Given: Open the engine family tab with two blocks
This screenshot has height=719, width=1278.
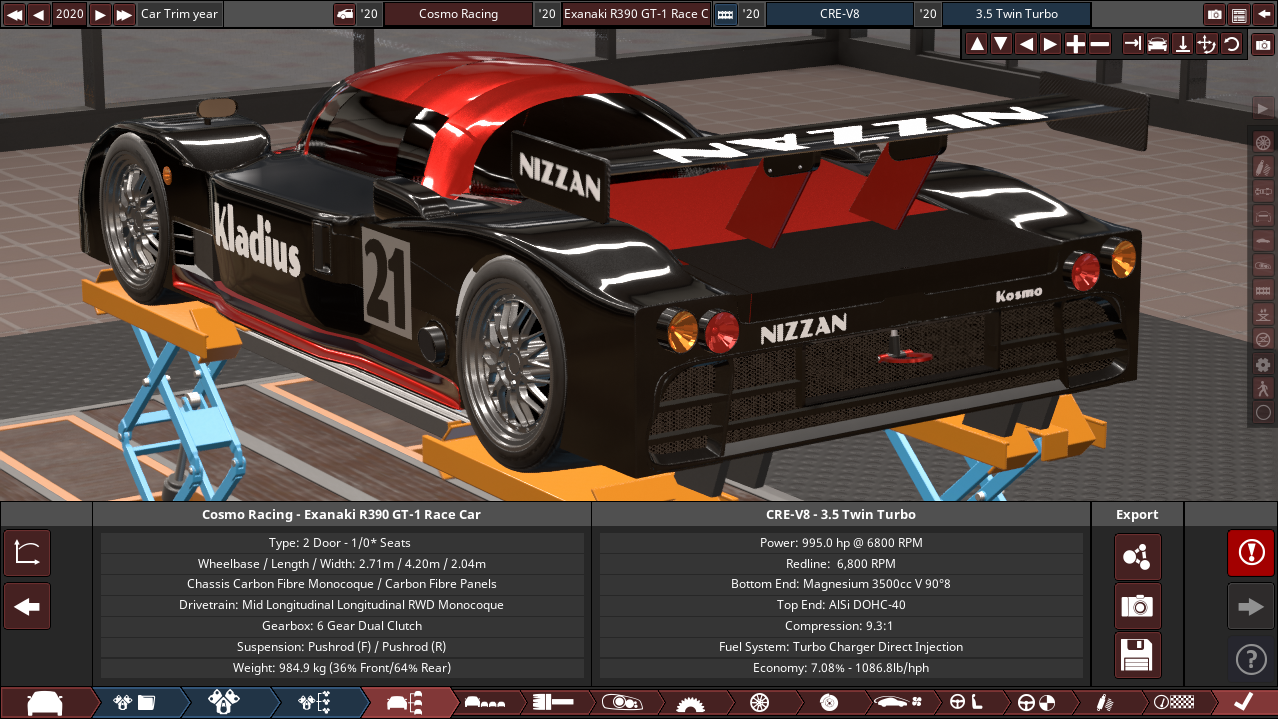Looking at the screenshot, I should click(x=226, y=703).
